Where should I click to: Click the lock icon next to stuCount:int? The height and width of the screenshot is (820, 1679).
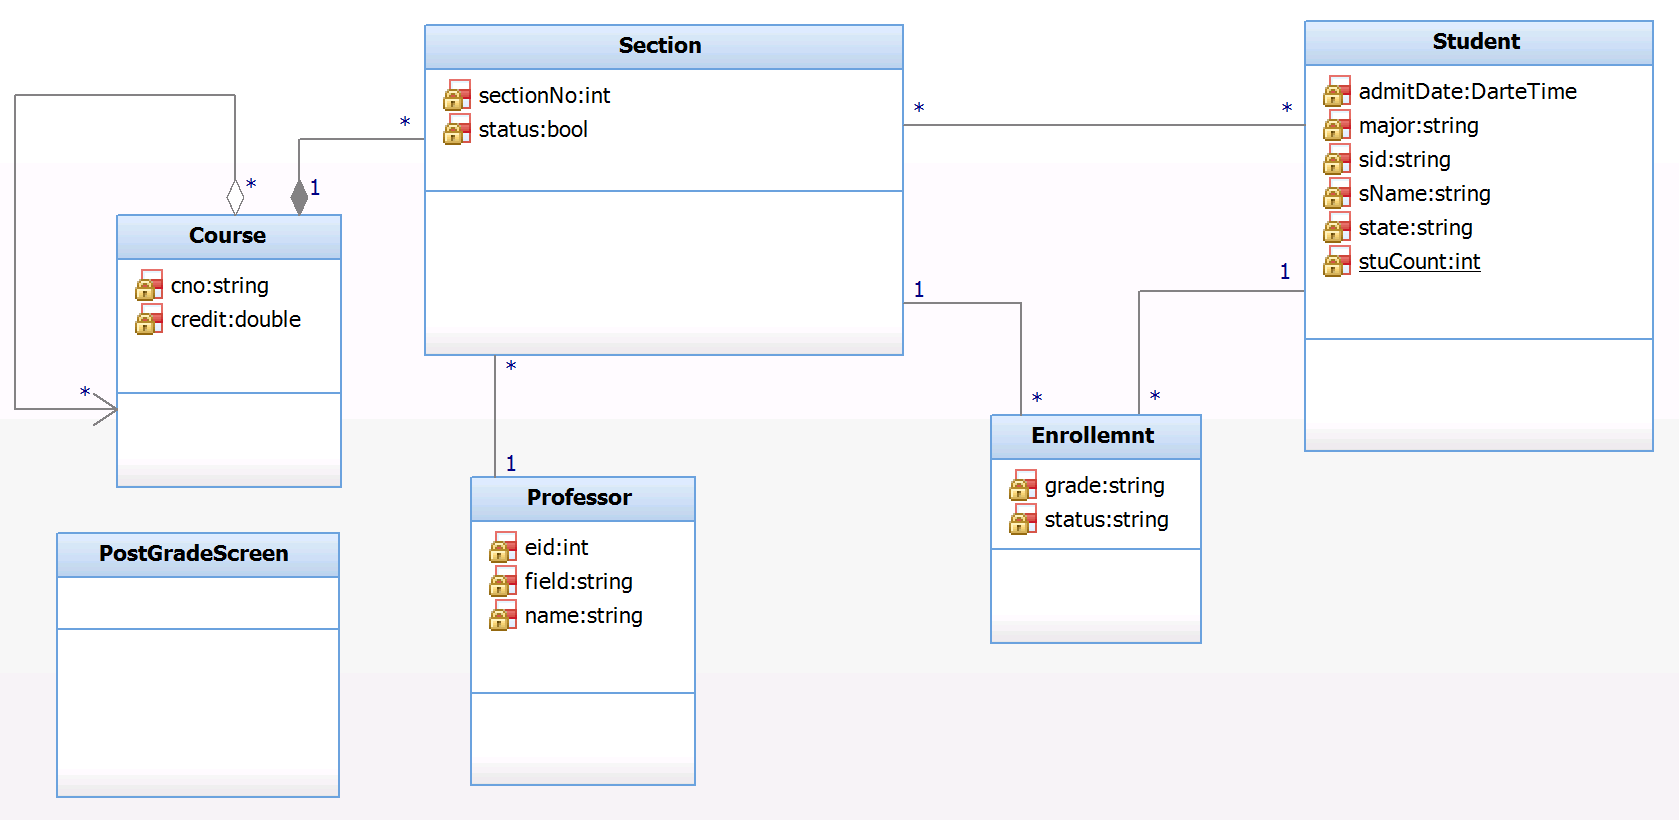click(x=1337, y=262)
